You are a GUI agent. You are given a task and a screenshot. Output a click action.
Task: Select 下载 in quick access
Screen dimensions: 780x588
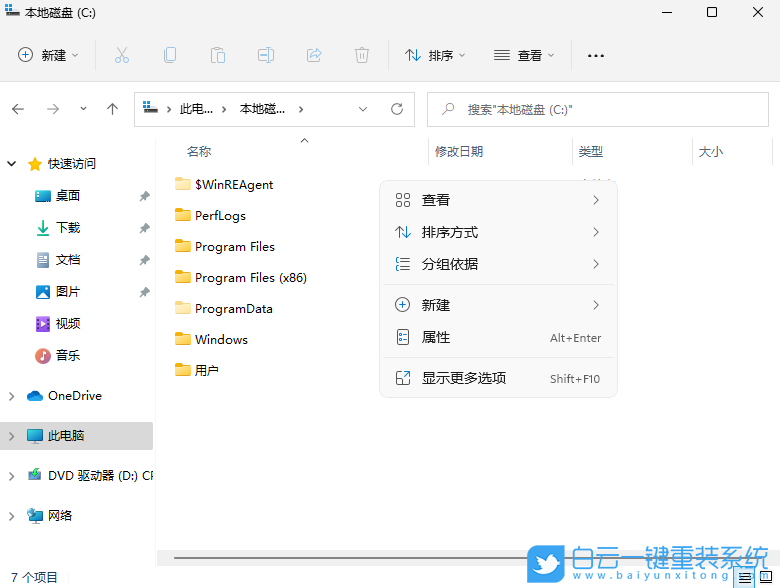68,228
